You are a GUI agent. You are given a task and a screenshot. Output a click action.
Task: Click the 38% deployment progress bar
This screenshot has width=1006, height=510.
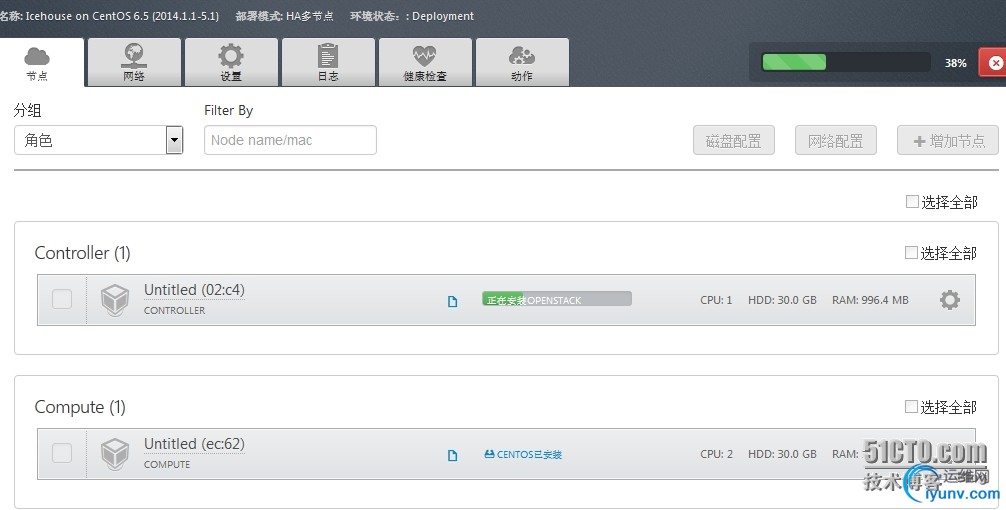tap(846, 62)
